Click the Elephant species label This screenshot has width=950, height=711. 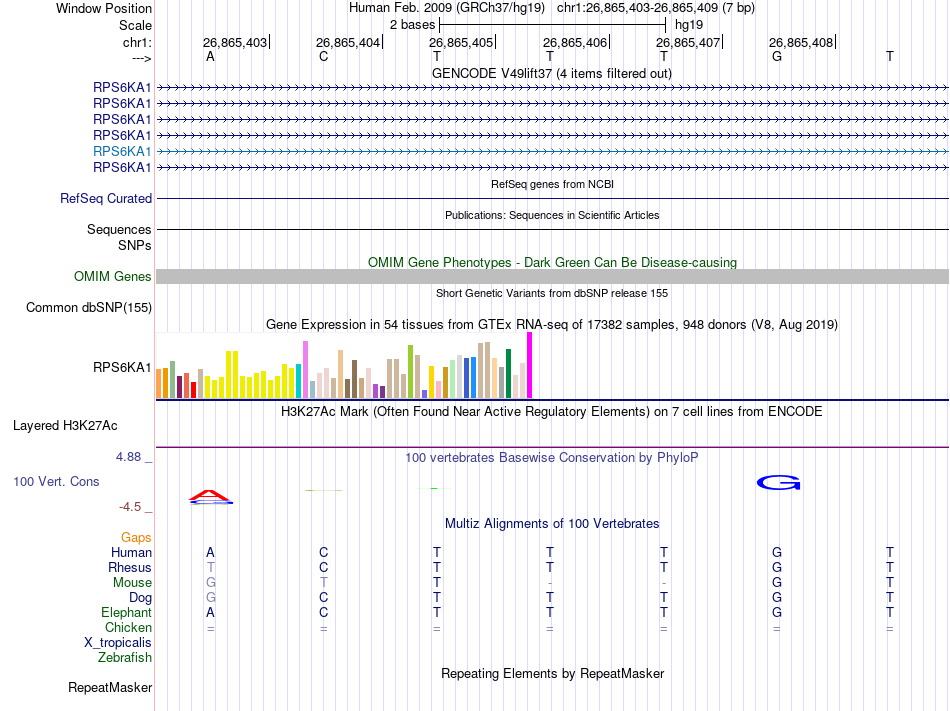126,613
